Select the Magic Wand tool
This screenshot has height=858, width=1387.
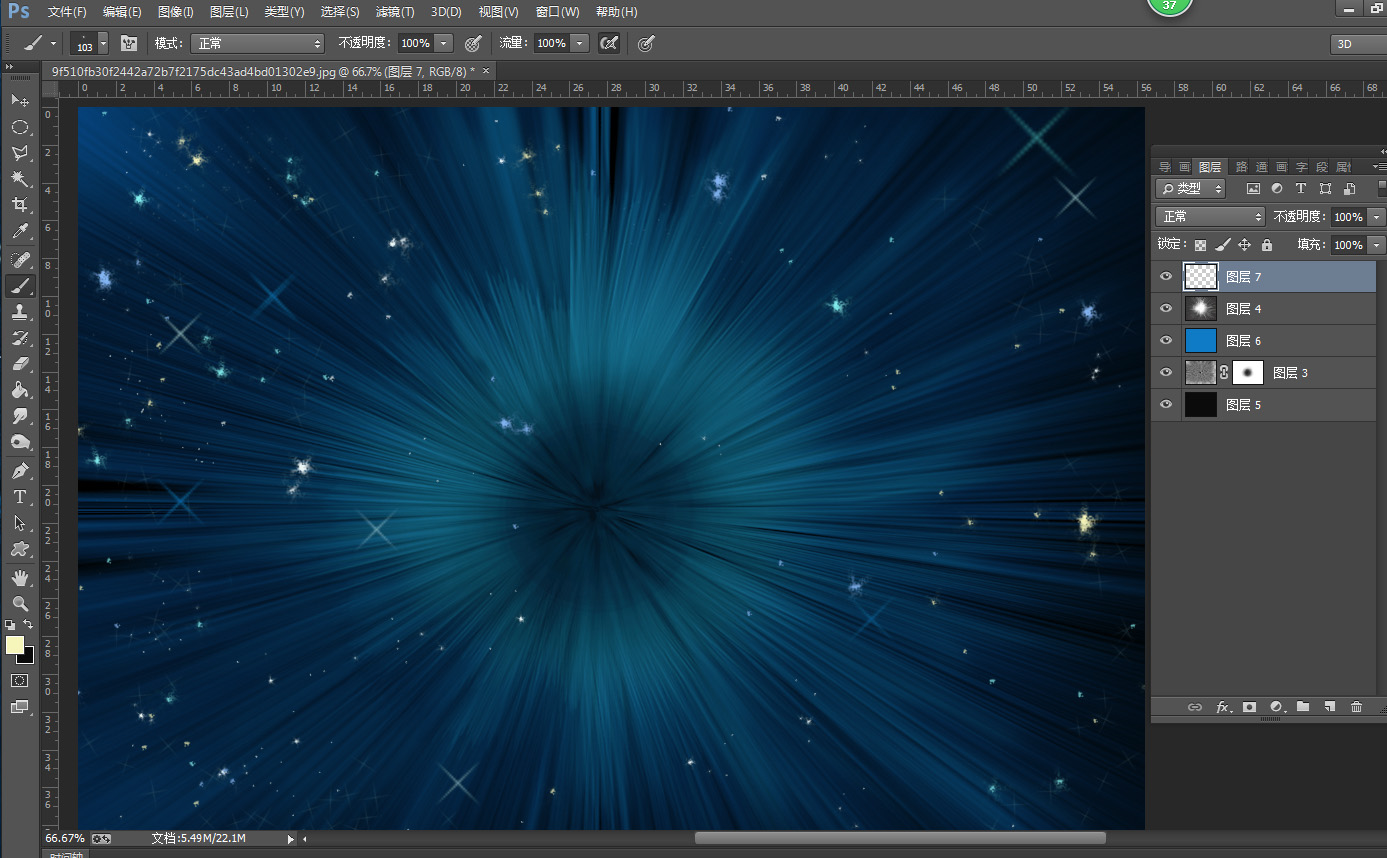[19, 179]
